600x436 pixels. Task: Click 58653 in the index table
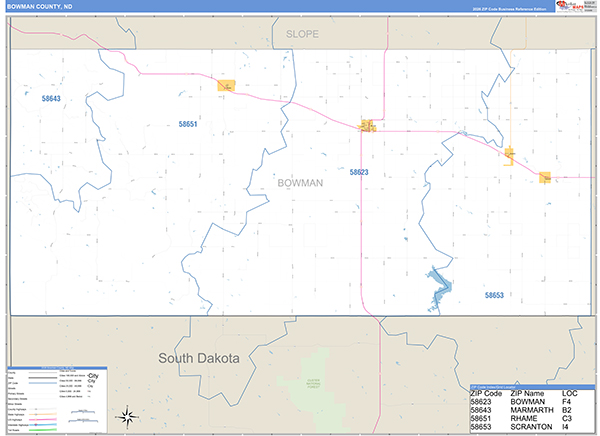coord(481,427)
